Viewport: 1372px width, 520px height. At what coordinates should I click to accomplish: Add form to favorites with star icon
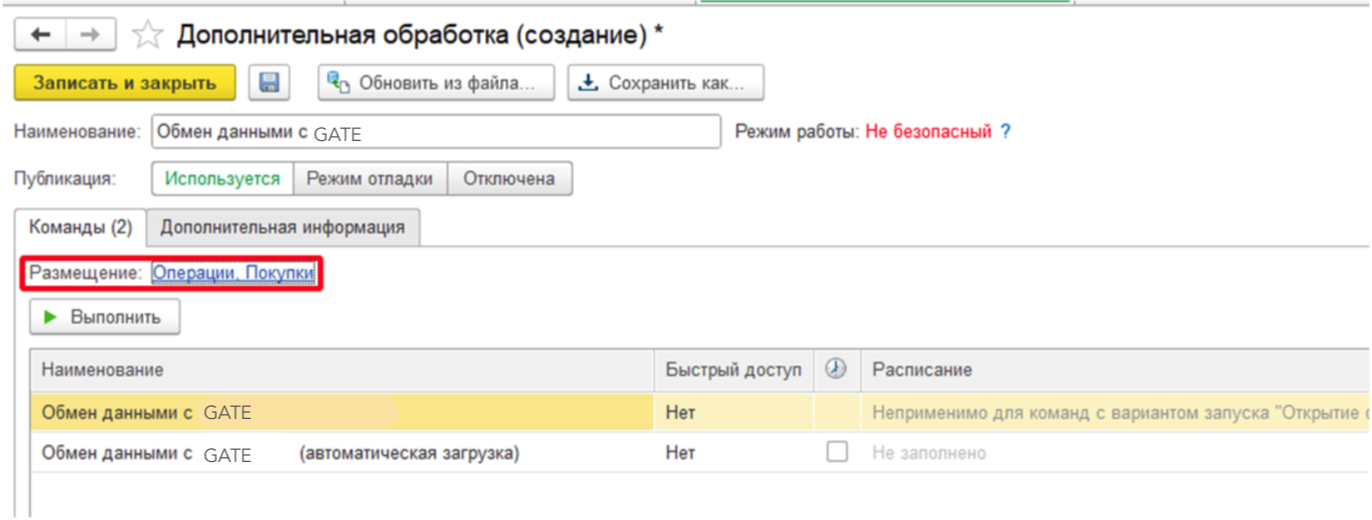pos(147,36)
